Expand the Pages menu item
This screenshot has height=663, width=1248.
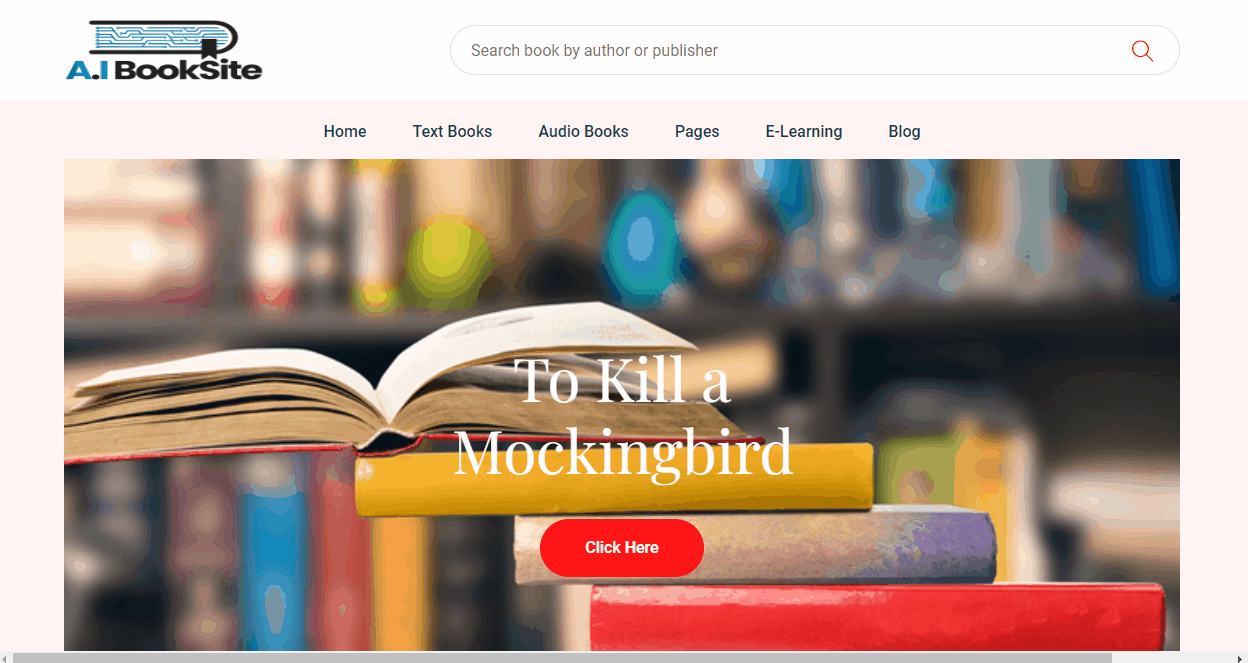tap(697, 131)
